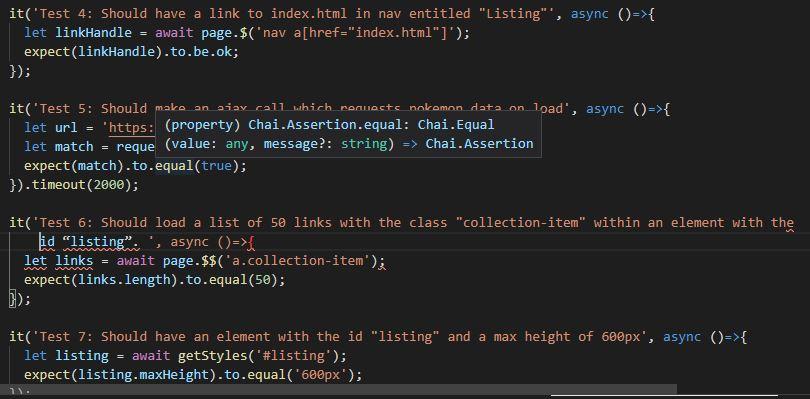Click the squiggly-underlined 'id “listing”.' text
The width and height of the screenshot is (810, 399).
coord(90,242)
